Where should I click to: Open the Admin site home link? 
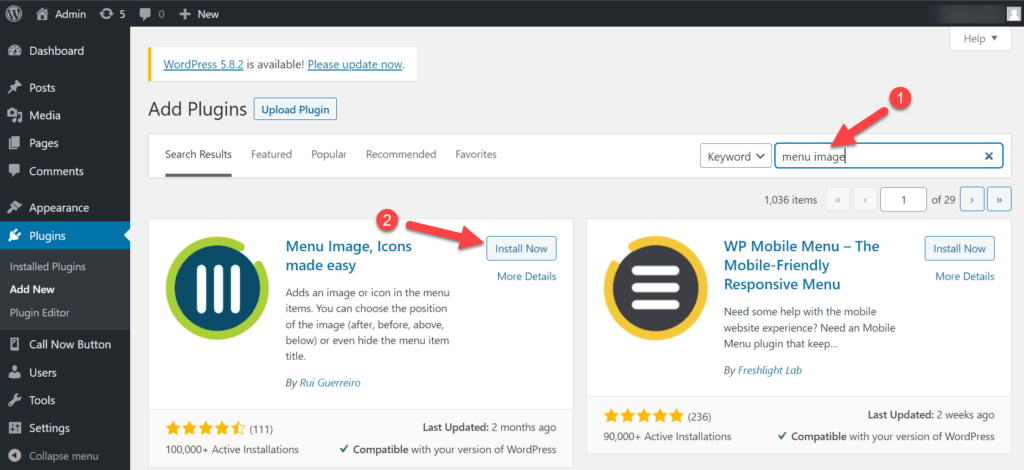[61, 14]
